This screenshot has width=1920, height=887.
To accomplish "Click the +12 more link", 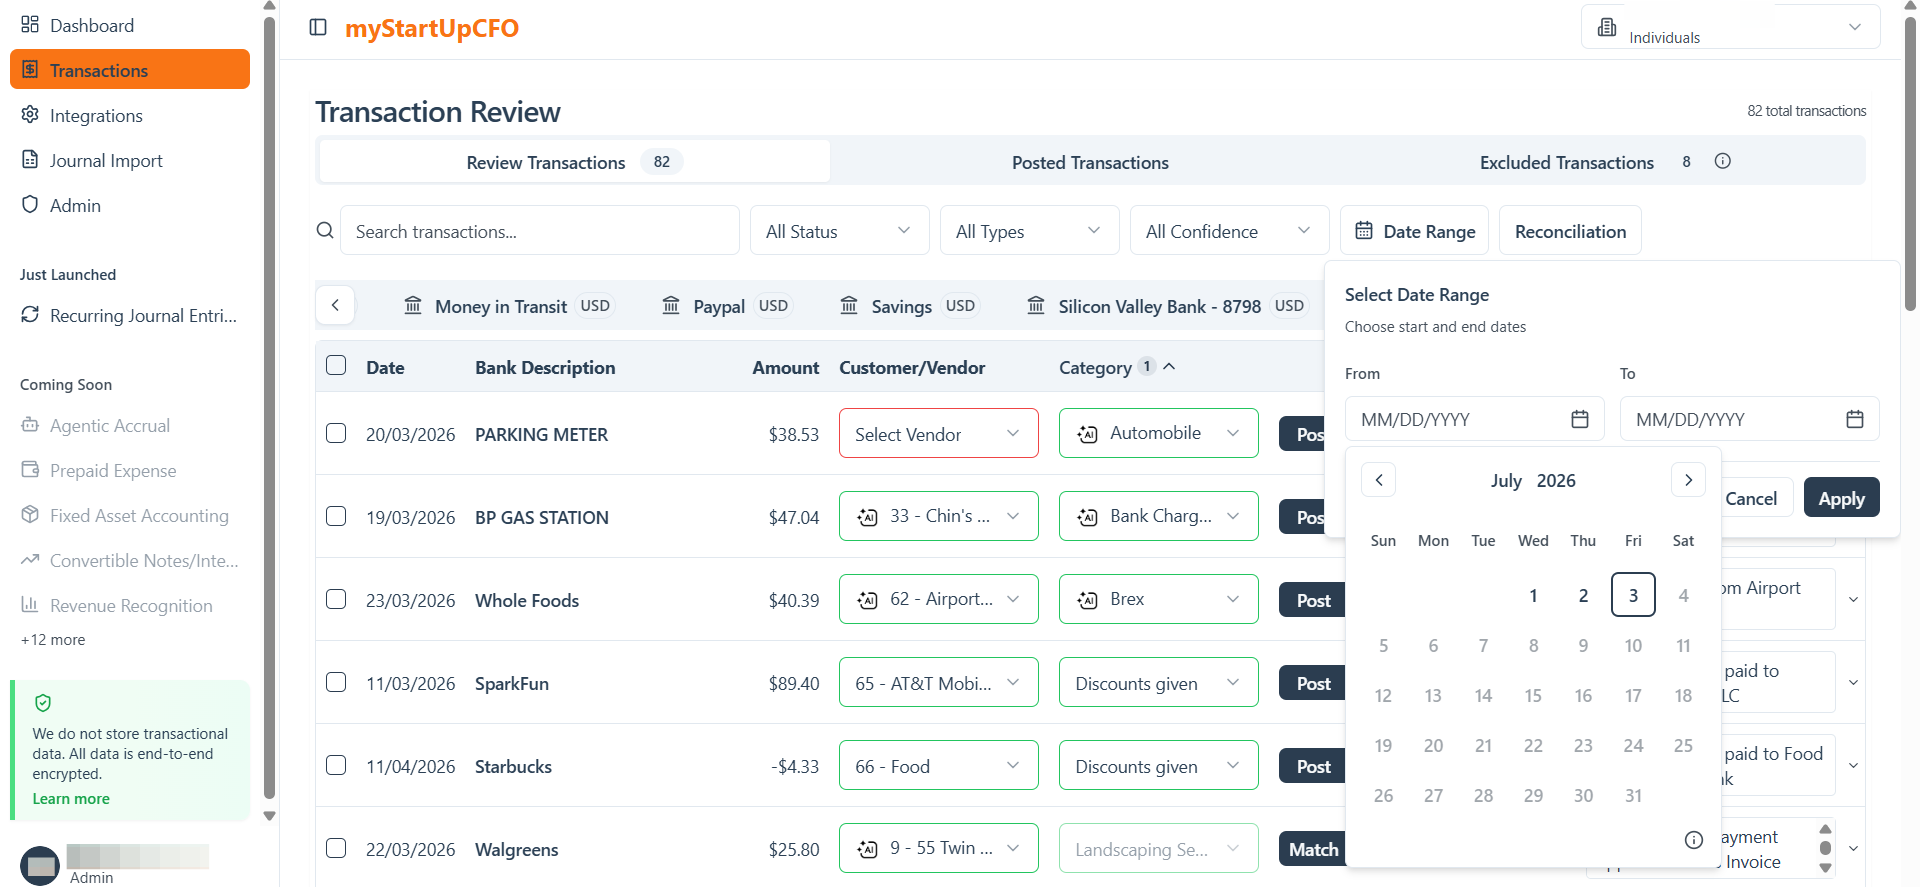I will [x=53, y=639].
